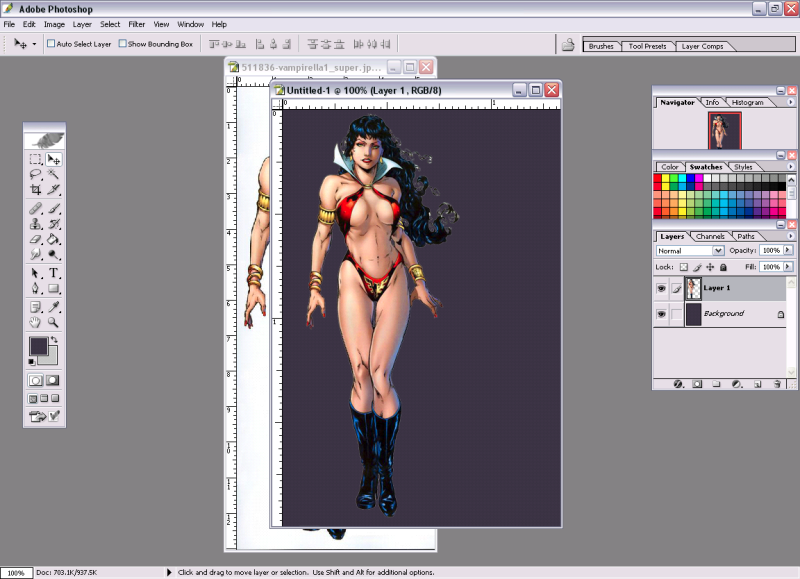Viewport: 800px width, 579px height.
Task: Select the Zoom tool
Action: pyautogui.click(x=54, y=322)
